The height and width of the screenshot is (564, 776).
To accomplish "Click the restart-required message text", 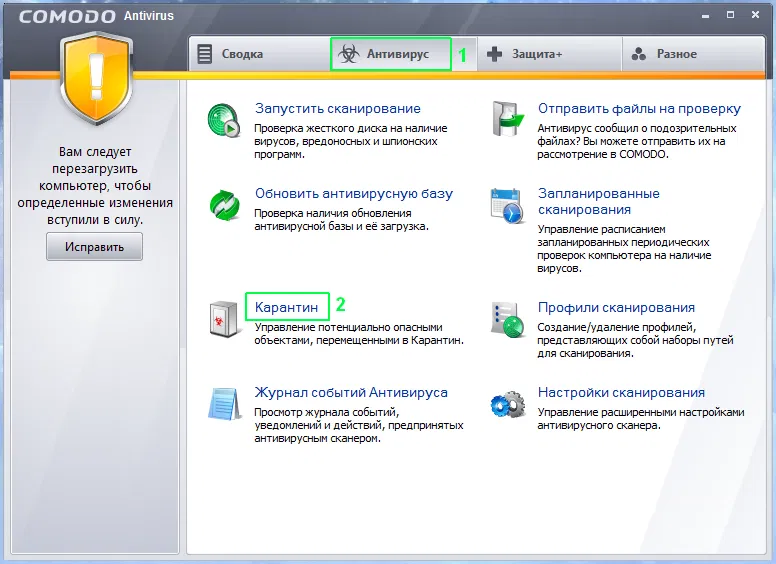I will (x=95, y=186).
